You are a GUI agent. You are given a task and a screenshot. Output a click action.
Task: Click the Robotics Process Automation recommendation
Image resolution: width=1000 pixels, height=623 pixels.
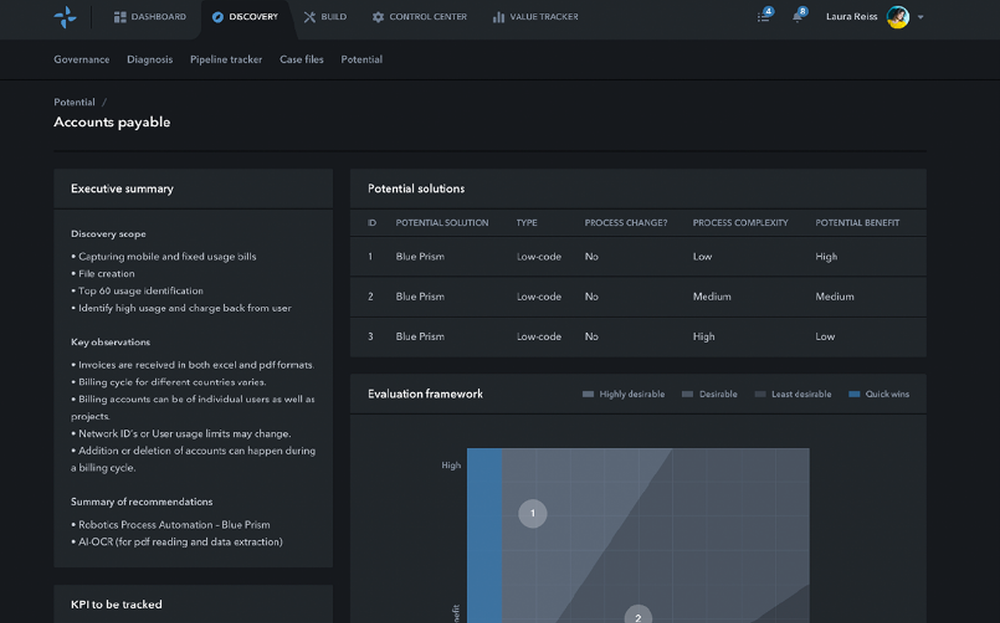pyautogui.click(x=170, y=525)
